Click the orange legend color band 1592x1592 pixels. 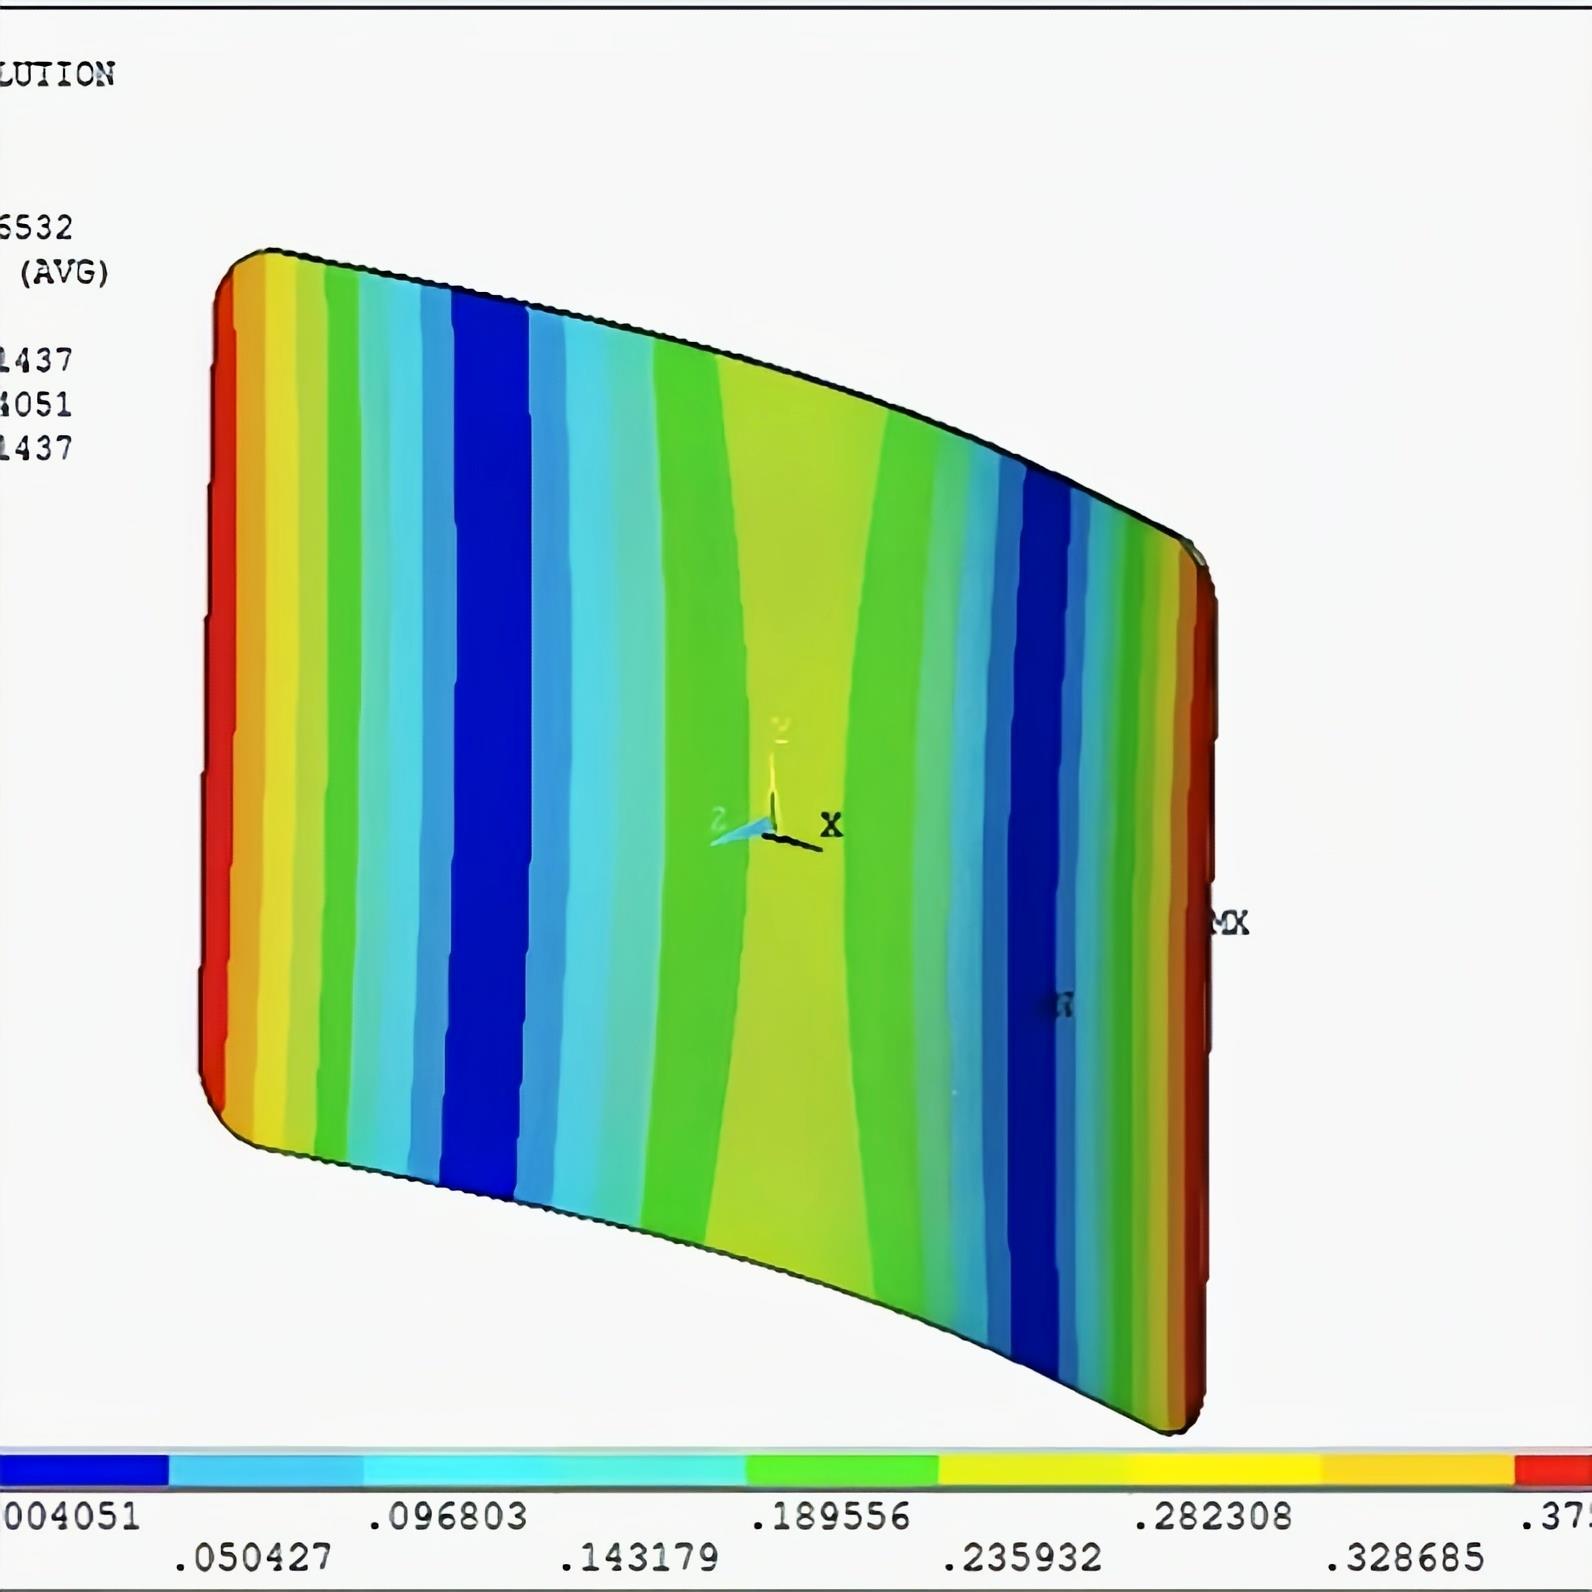coord(1418,1470)
